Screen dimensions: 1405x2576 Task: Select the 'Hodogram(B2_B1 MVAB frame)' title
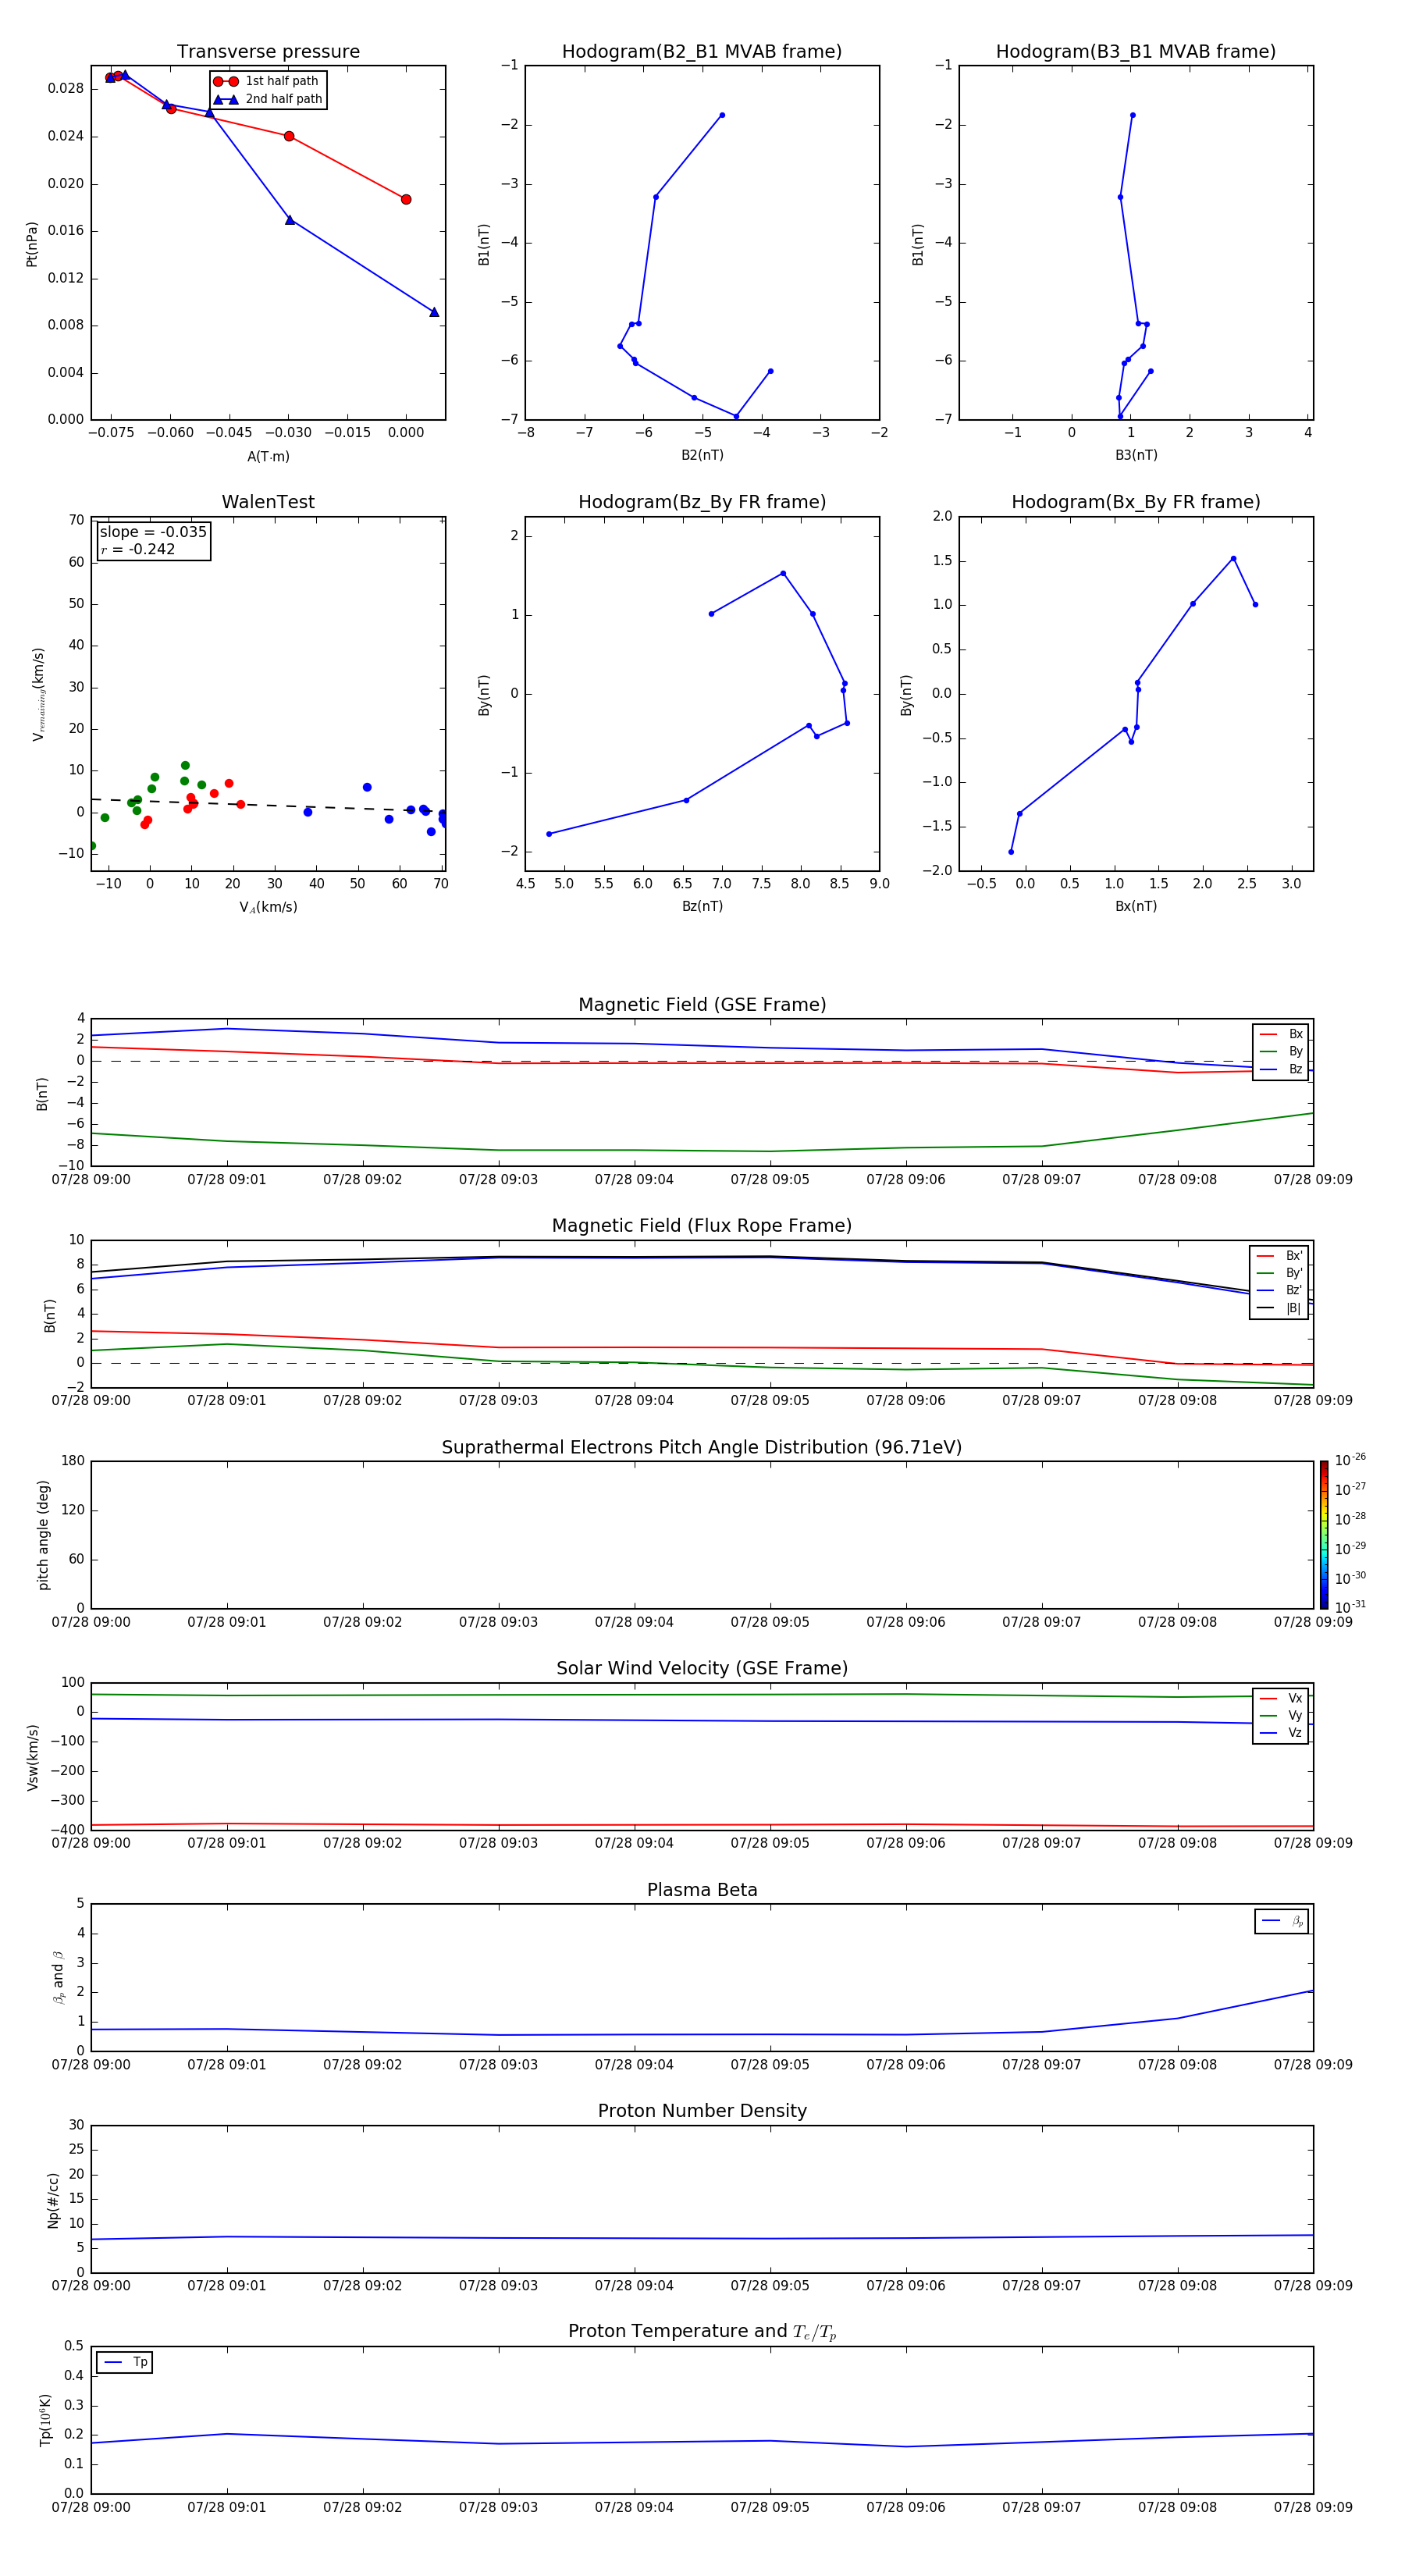[x=702, y=51]
